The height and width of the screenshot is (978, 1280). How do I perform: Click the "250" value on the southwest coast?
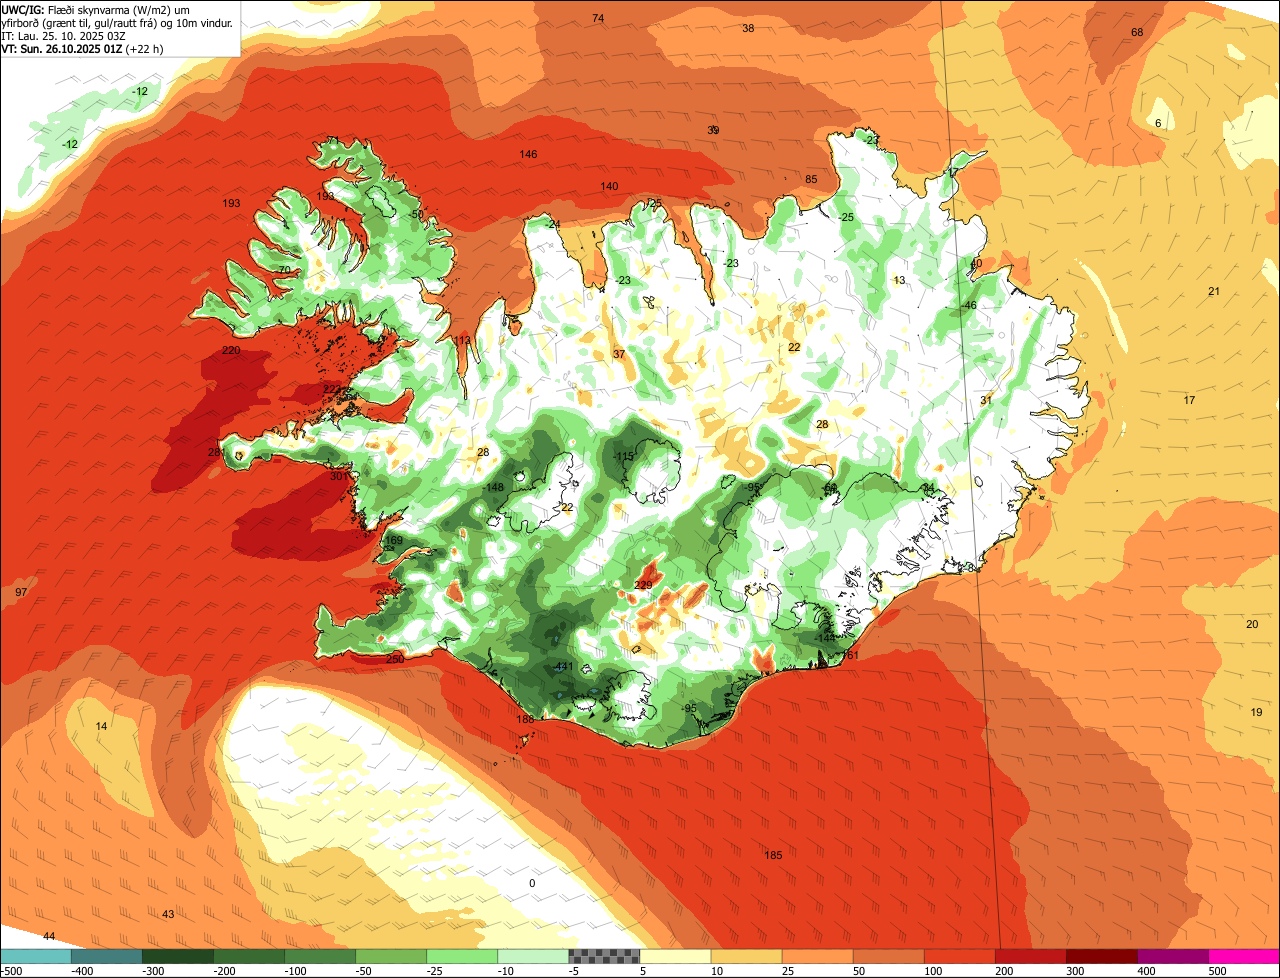[x=395, y=659]
